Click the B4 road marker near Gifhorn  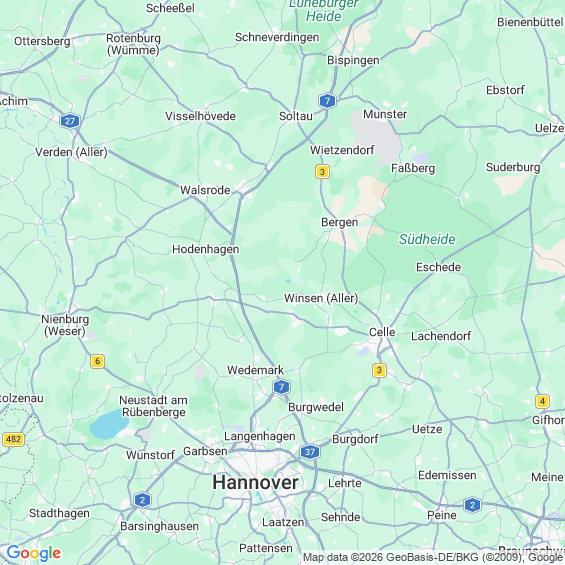tap(542, 401)
